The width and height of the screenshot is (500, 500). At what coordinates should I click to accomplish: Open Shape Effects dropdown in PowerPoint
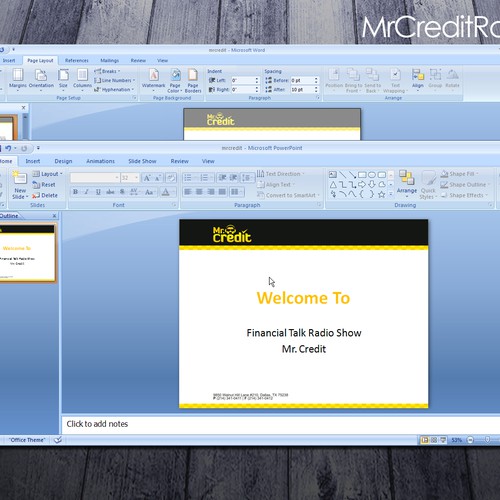(x=464, y=195)
